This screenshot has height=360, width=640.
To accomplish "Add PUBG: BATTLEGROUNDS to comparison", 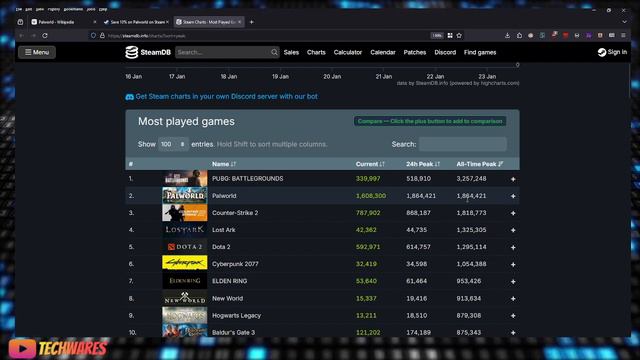I will 513,179.
